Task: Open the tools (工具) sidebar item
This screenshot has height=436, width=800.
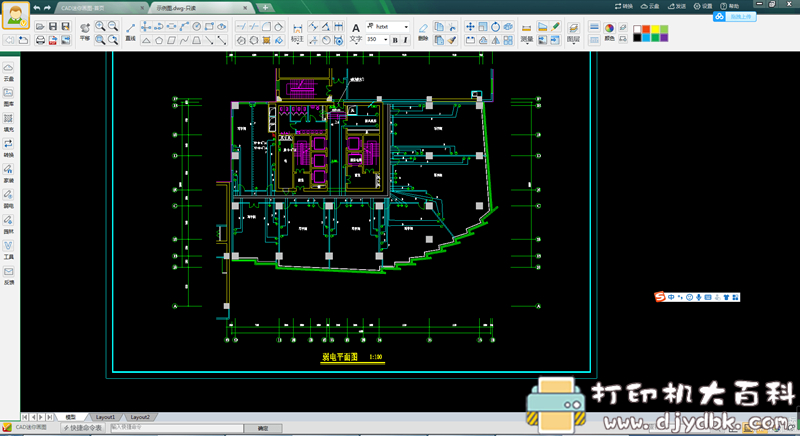Action: pos(9,250)
